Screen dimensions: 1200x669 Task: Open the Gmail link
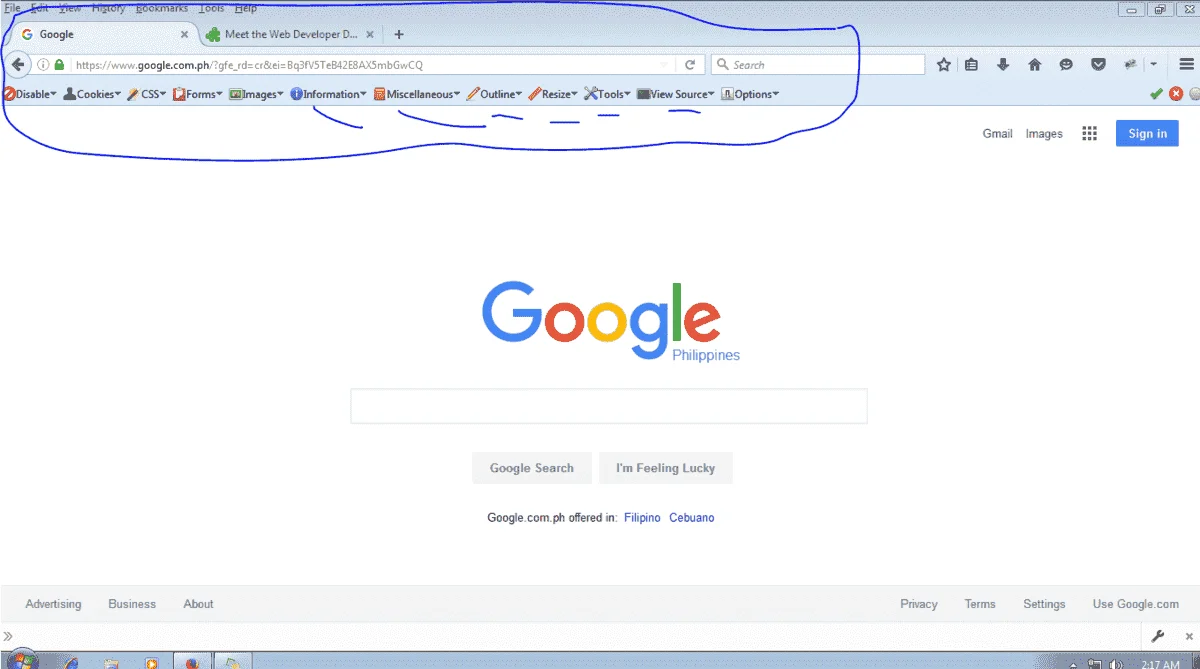(998, 134)
